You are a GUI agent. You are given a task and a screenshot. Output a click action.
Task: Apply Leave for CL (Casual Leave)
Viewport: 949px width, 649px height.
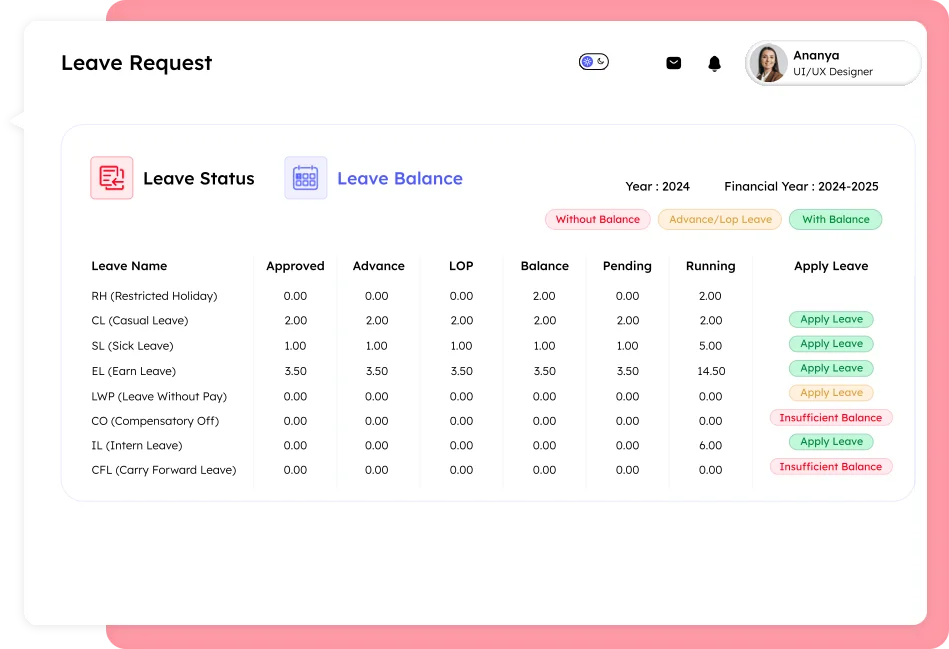tap(831, 319)
